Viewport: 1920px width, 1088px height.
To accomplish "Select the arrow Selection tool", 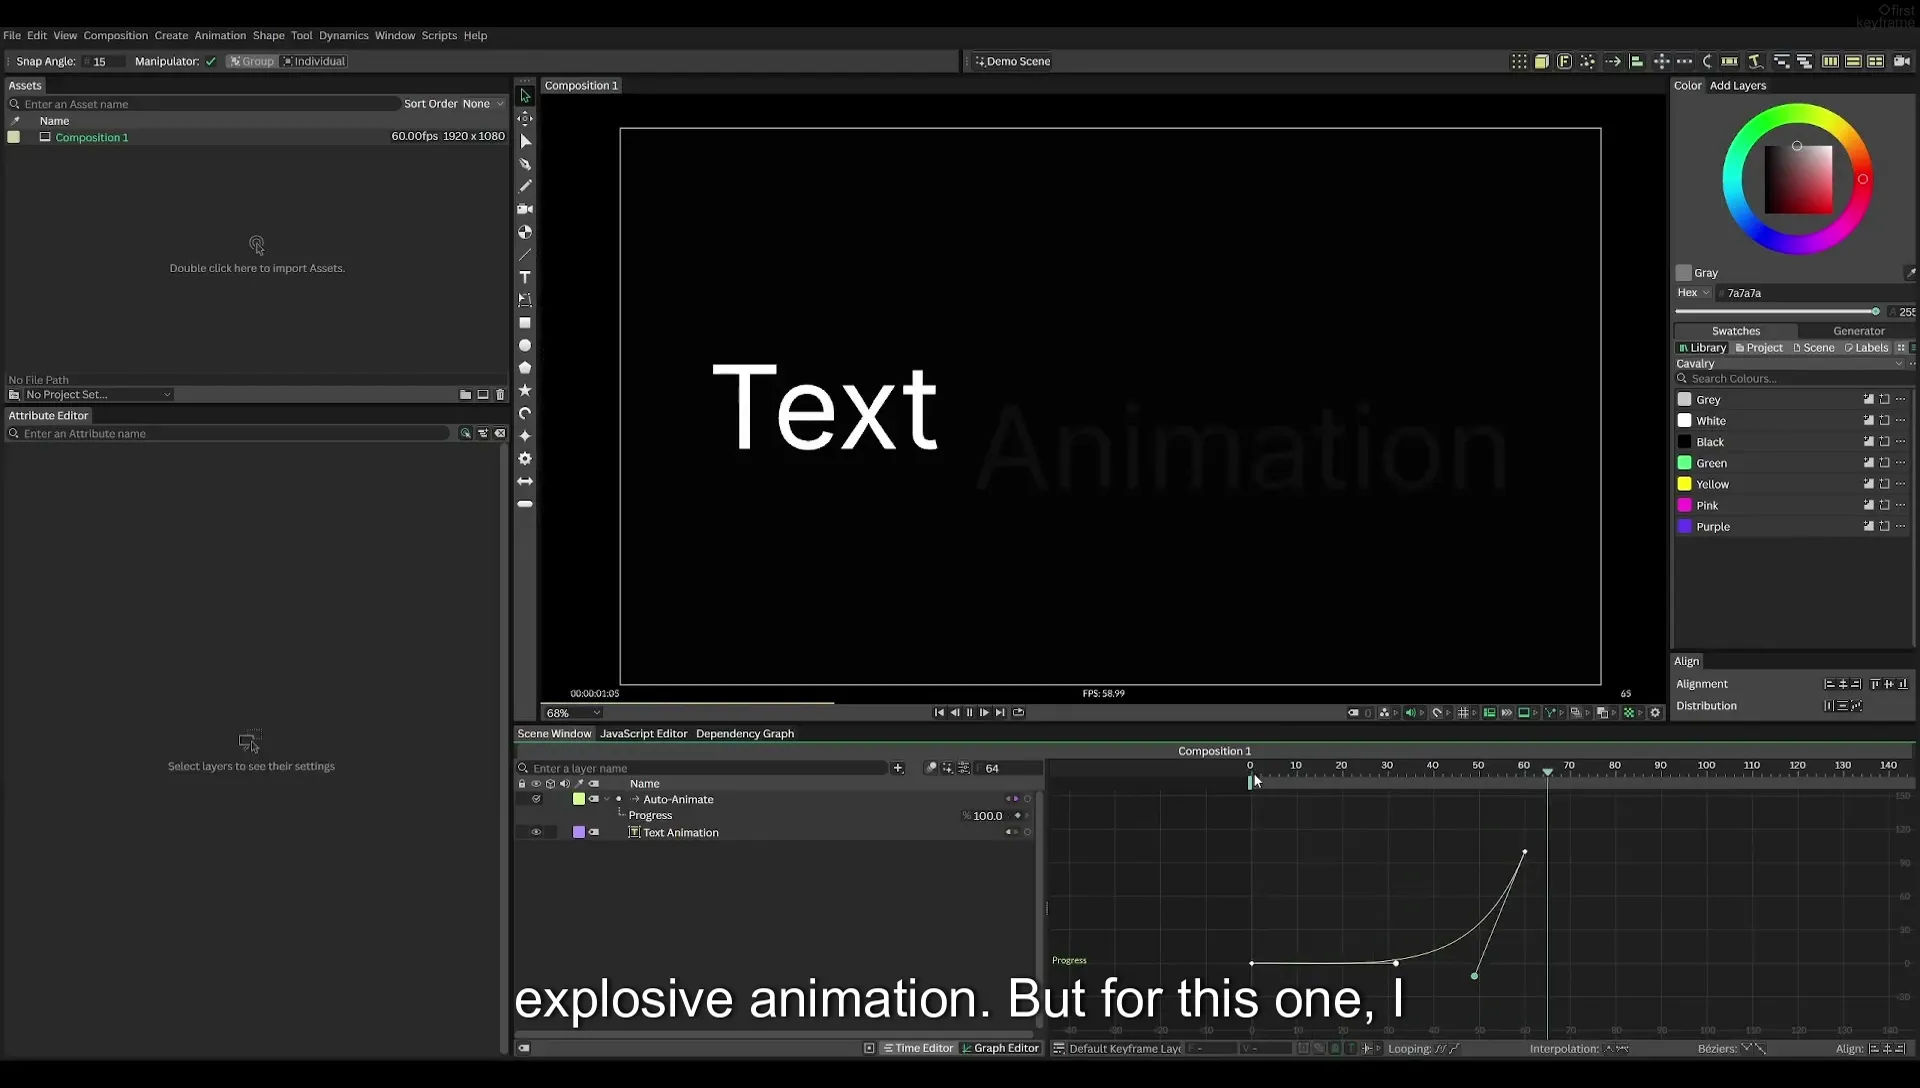I will coord(525,95).
